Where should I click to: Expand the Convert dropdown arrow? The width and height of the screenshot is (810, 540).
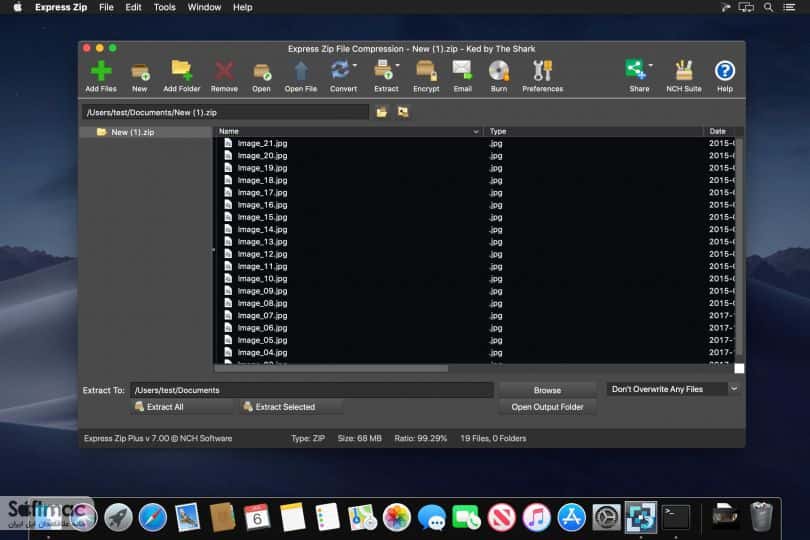click(355, 66)
